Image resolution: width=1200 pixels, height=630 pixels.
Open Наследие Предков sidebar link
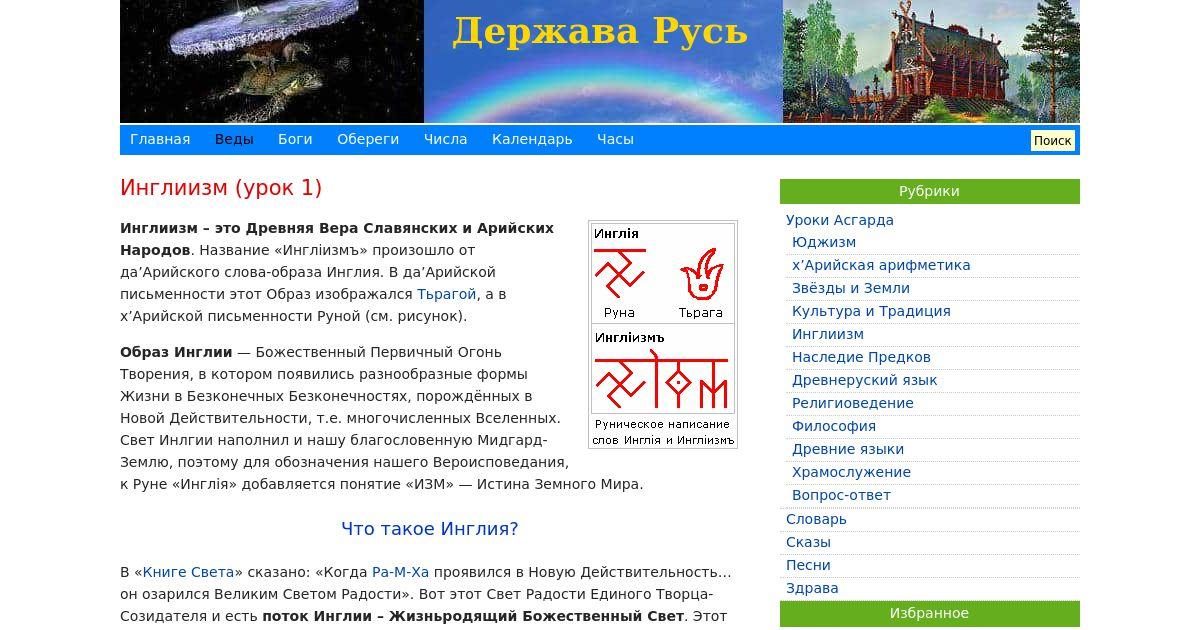(861, 357)
